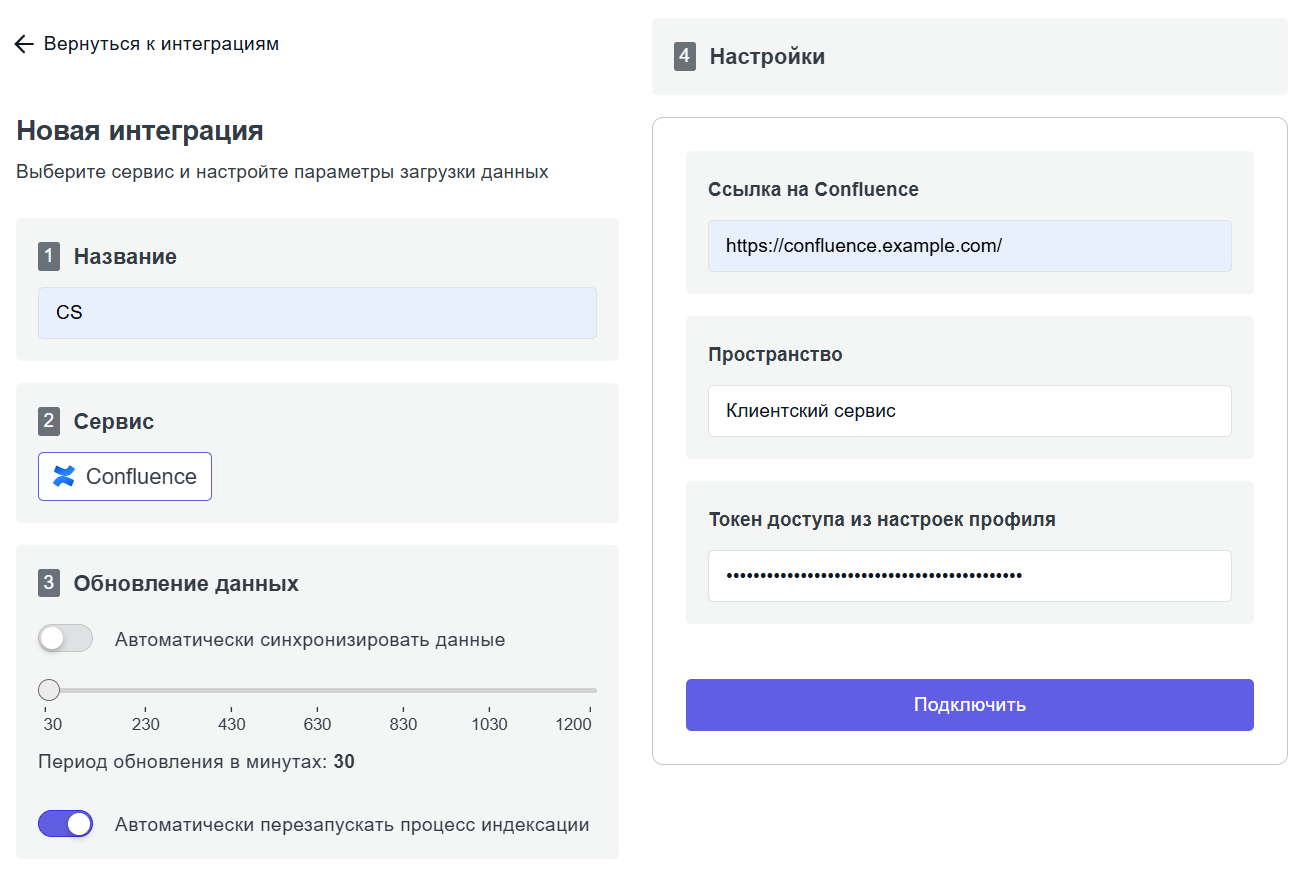Click the 230 slider tick label

pos(146,725)
